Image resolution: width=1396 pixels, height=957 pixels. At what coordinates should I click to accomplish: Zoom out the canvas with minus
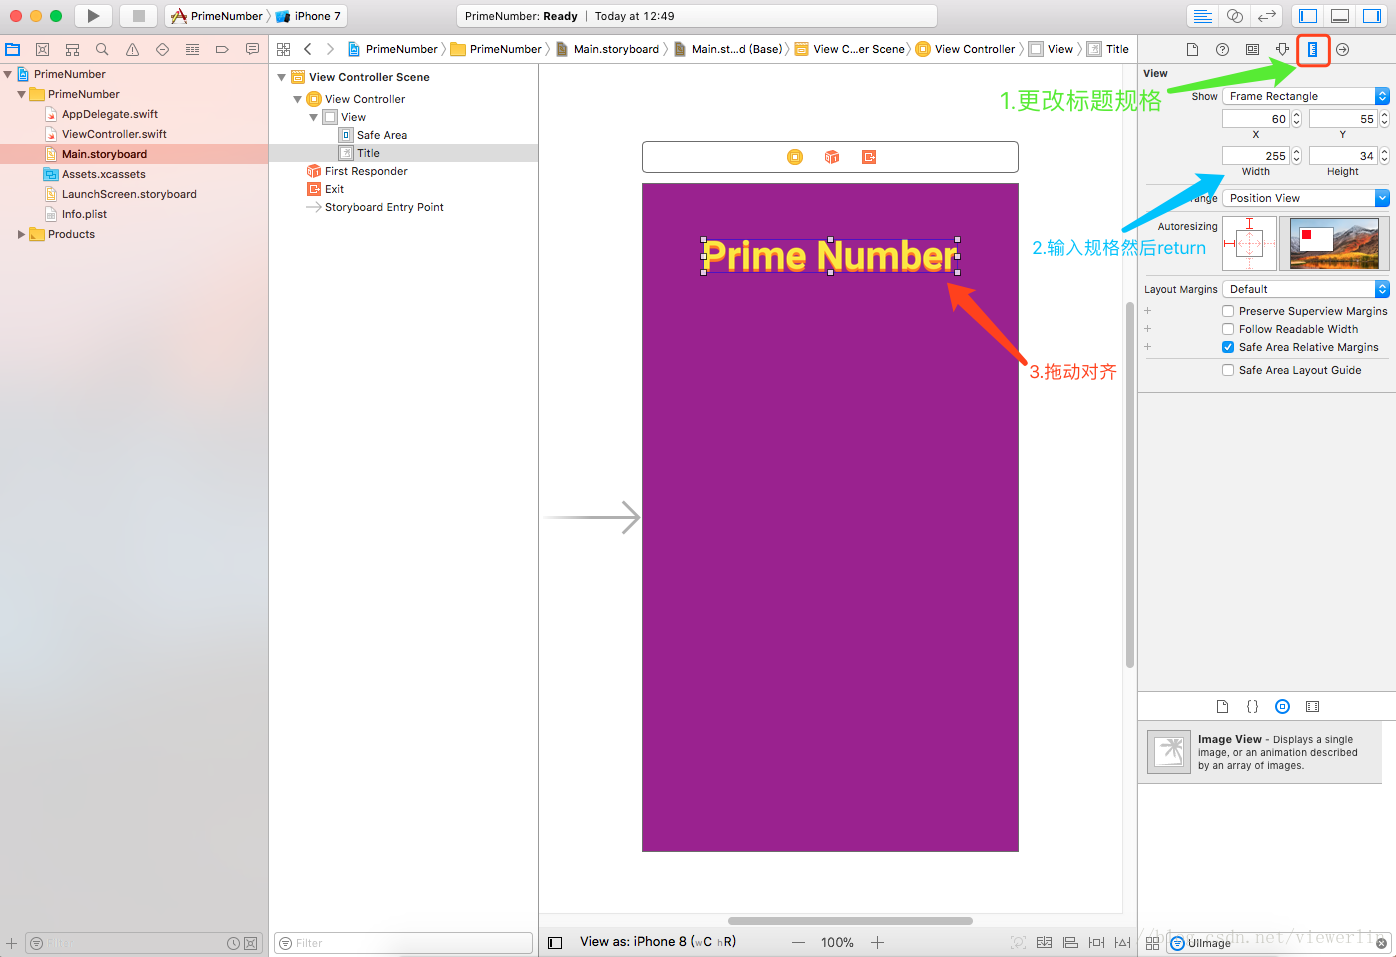click(798, 942)
